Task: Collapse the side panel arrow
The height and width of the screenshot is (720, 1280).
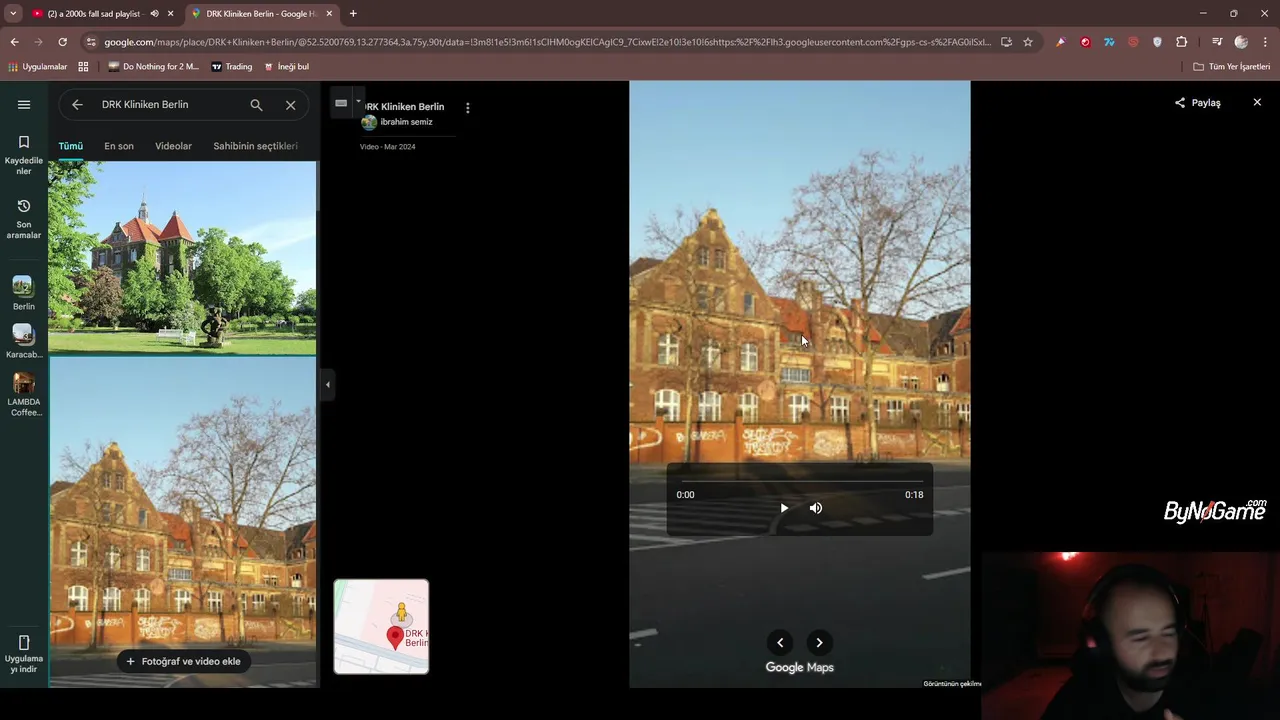Action: (x=327, y=384)
